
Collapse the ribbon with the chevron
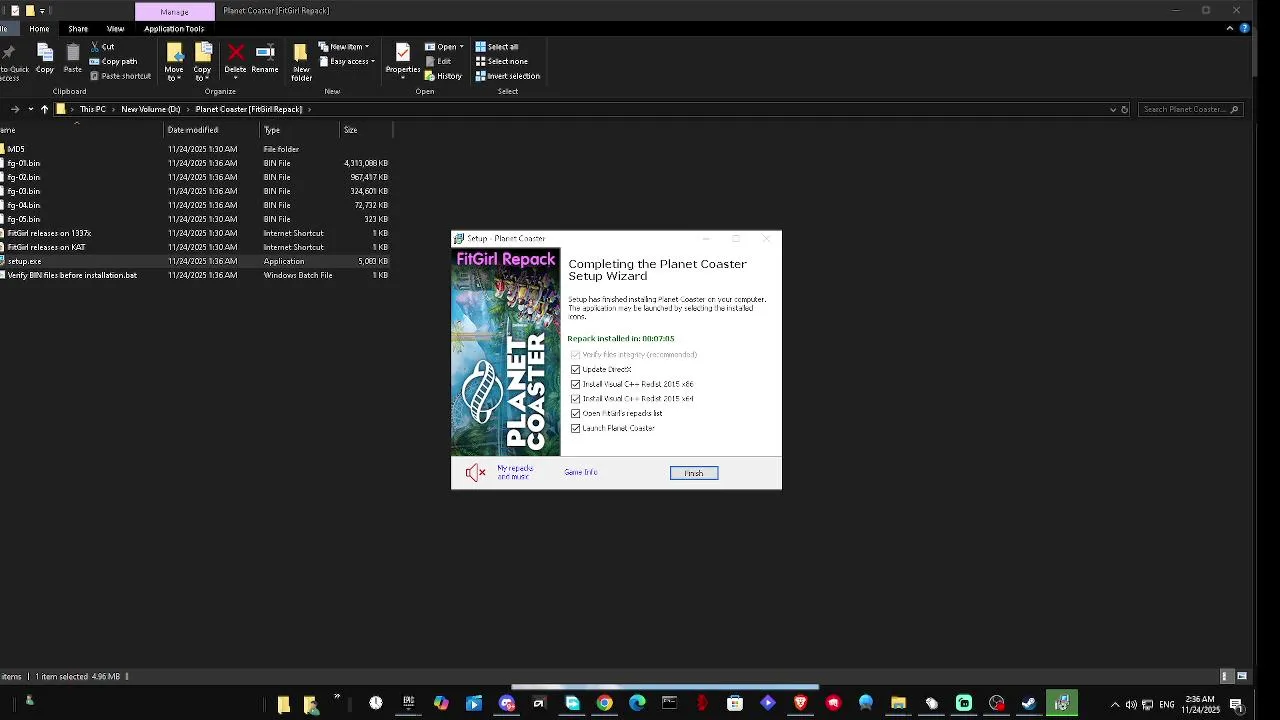pyautogui.click(x=1230, y=28)
